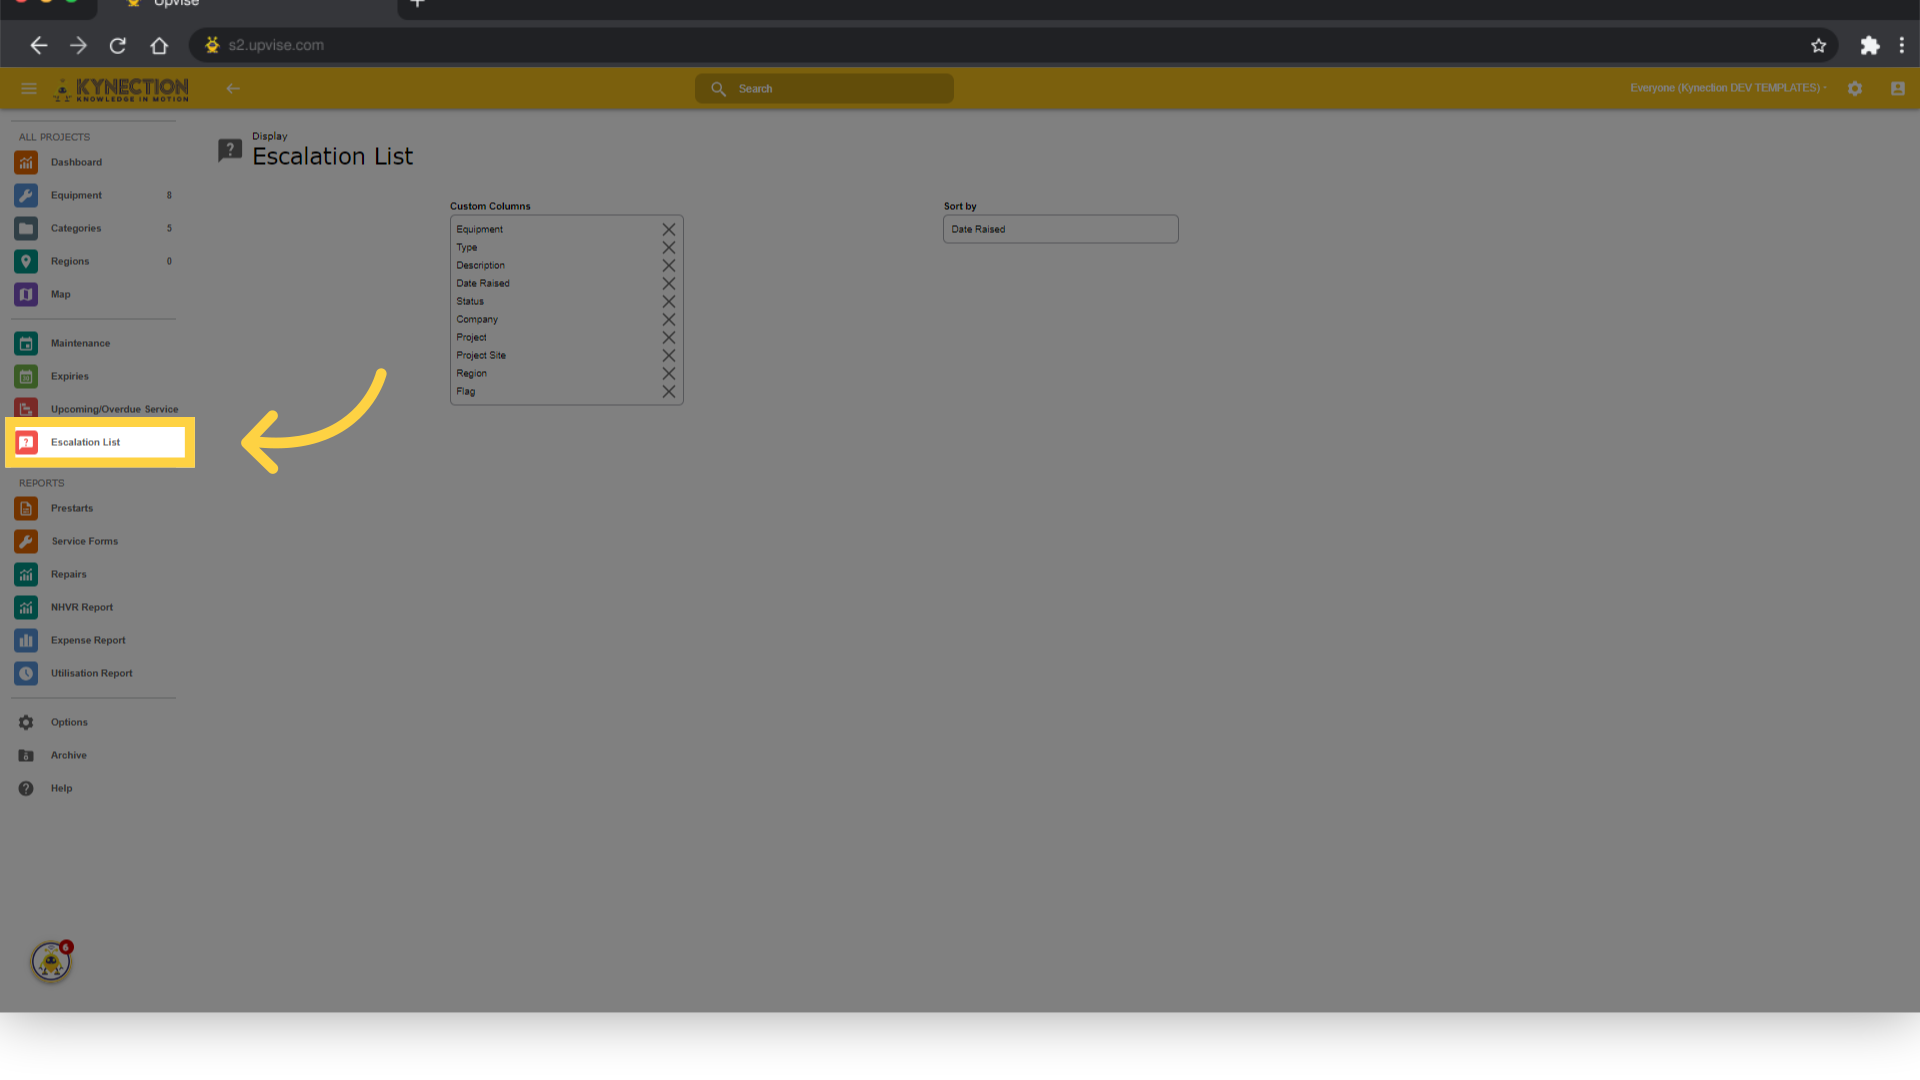Click the Utilisation Report clock icon
The width and height of the screenshot is (1920, 1080).
coord(26,673)
